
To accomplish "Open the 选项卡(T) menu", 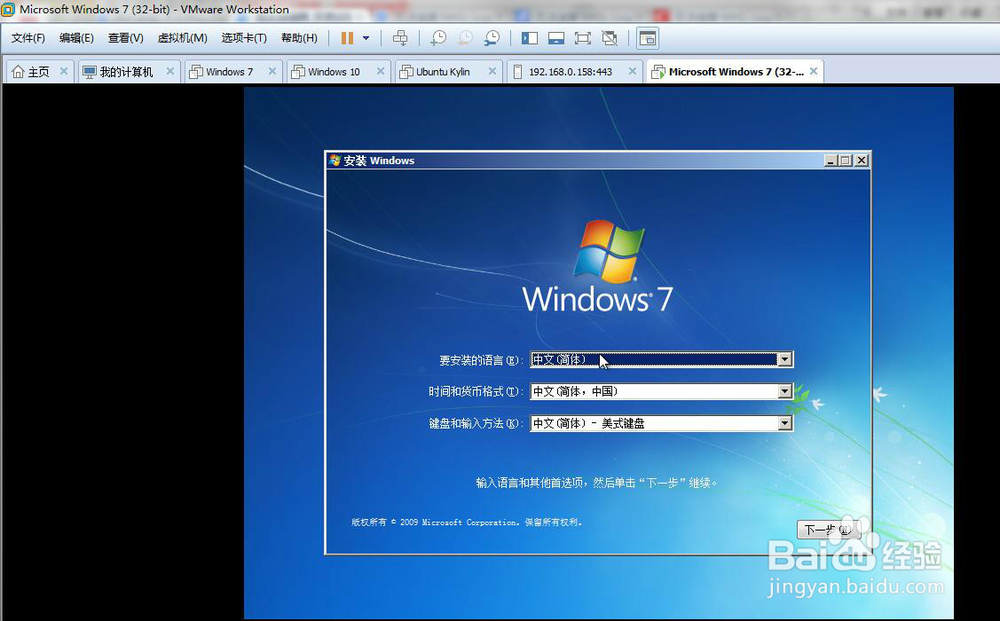I will coord(244,38).
